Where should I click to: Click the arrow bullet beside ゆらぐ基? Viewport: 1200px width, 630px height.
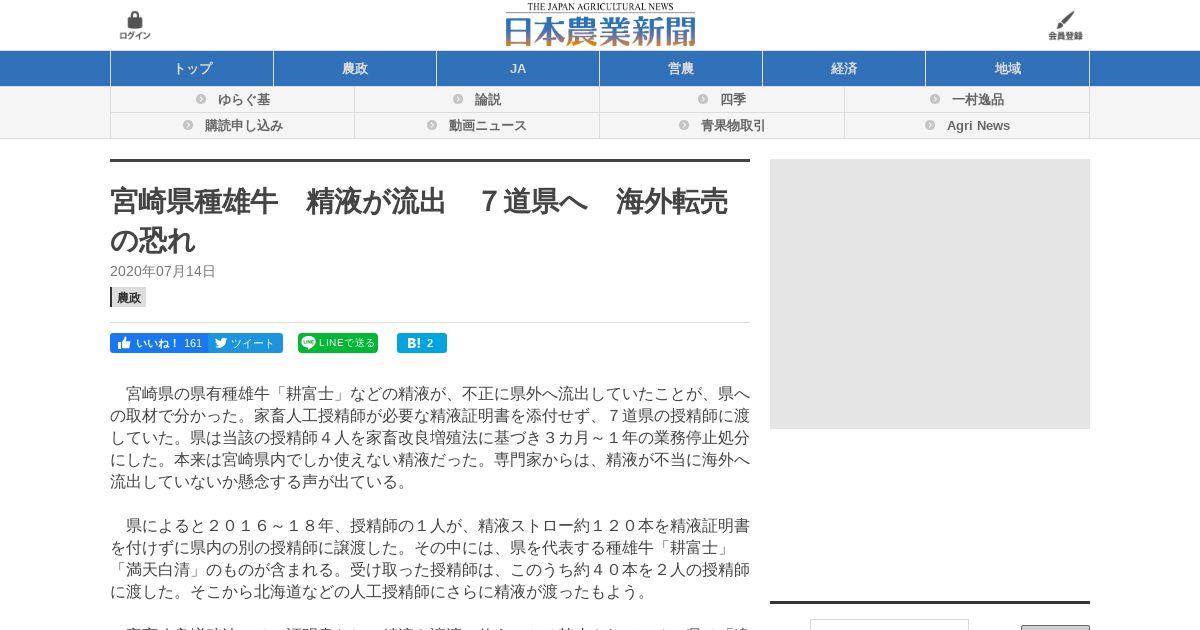coord(201,99)
